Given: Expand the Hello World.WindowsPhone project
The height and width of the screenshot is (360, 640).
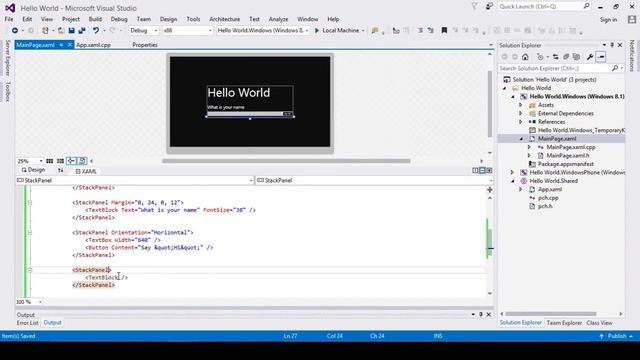Looking at the screenshot, I should pos(512,172).
